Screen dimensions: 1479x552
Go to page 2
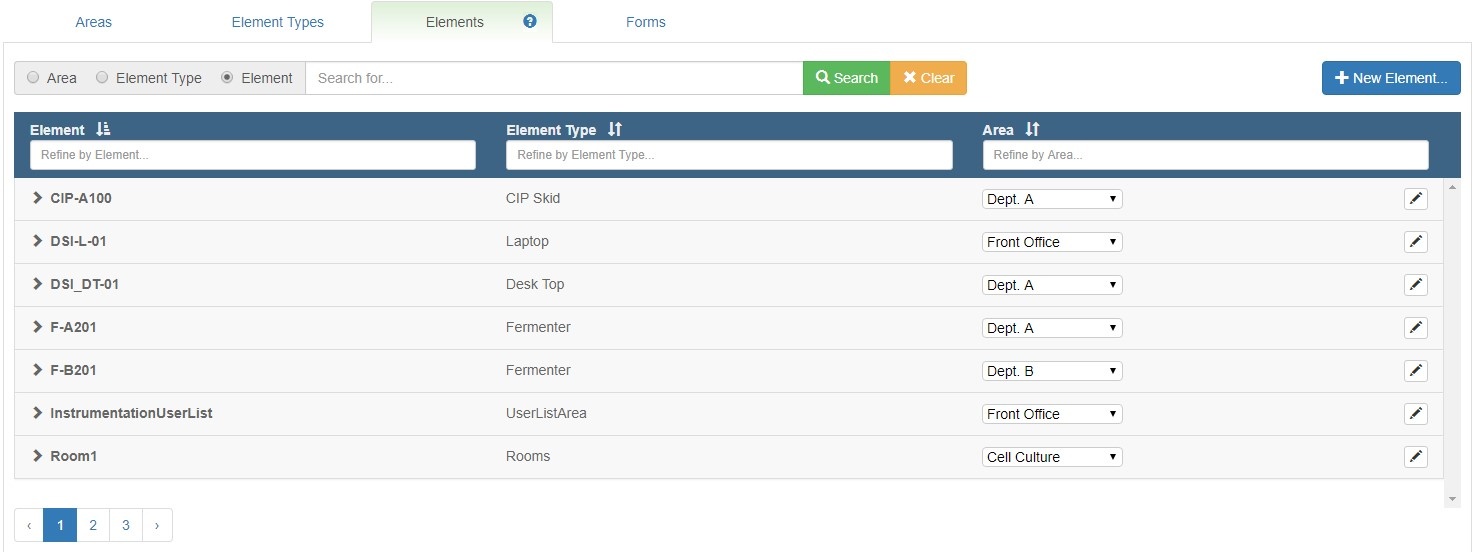(x=93, y=525)
